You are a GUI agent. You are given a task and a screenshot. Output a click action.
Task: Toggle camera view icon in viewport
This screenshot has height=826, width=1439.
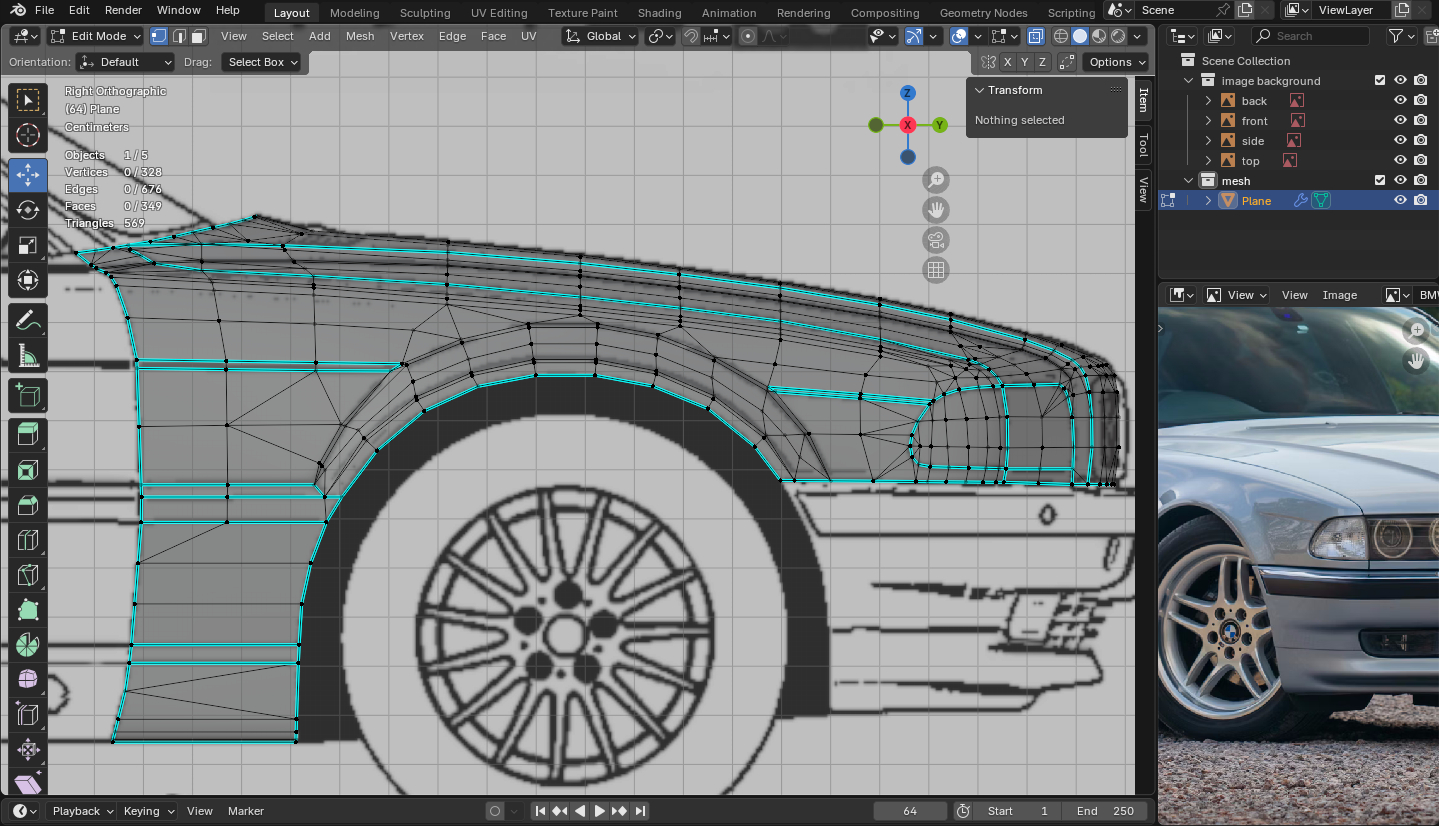(936, 240)
